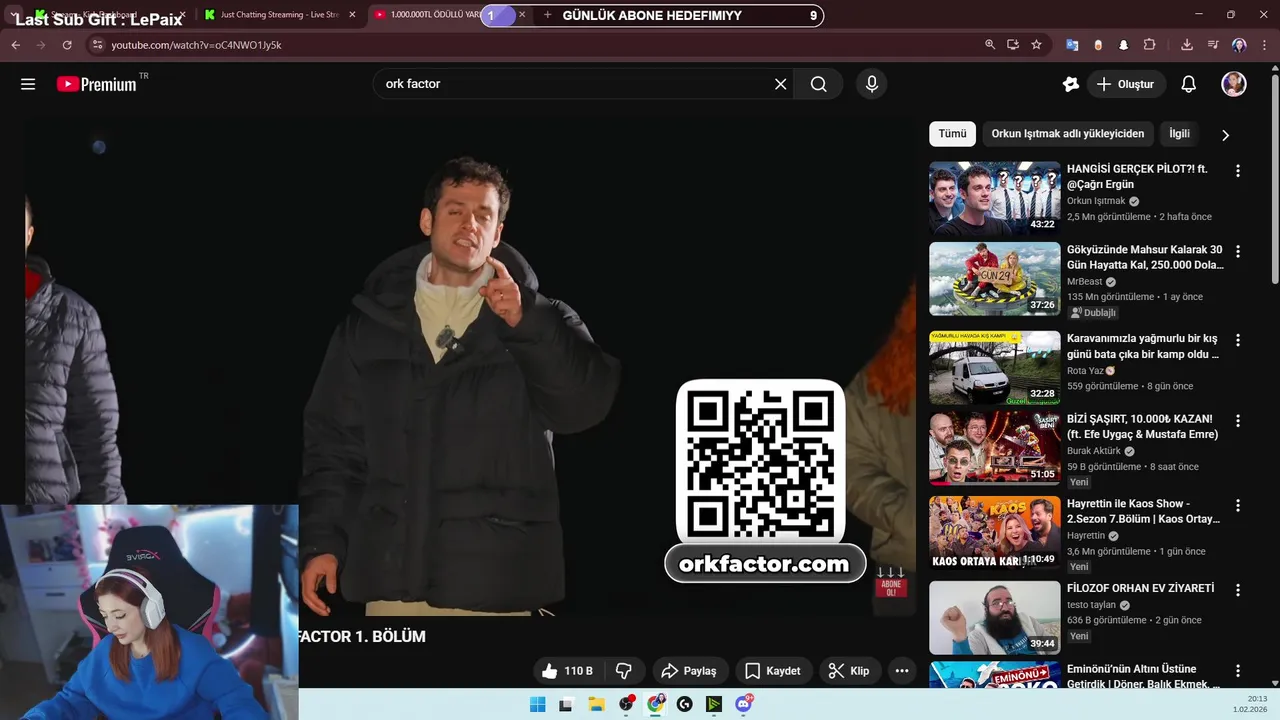Select the İlgili filter chip
The image size is (1280, 720).
(1179, 133)
